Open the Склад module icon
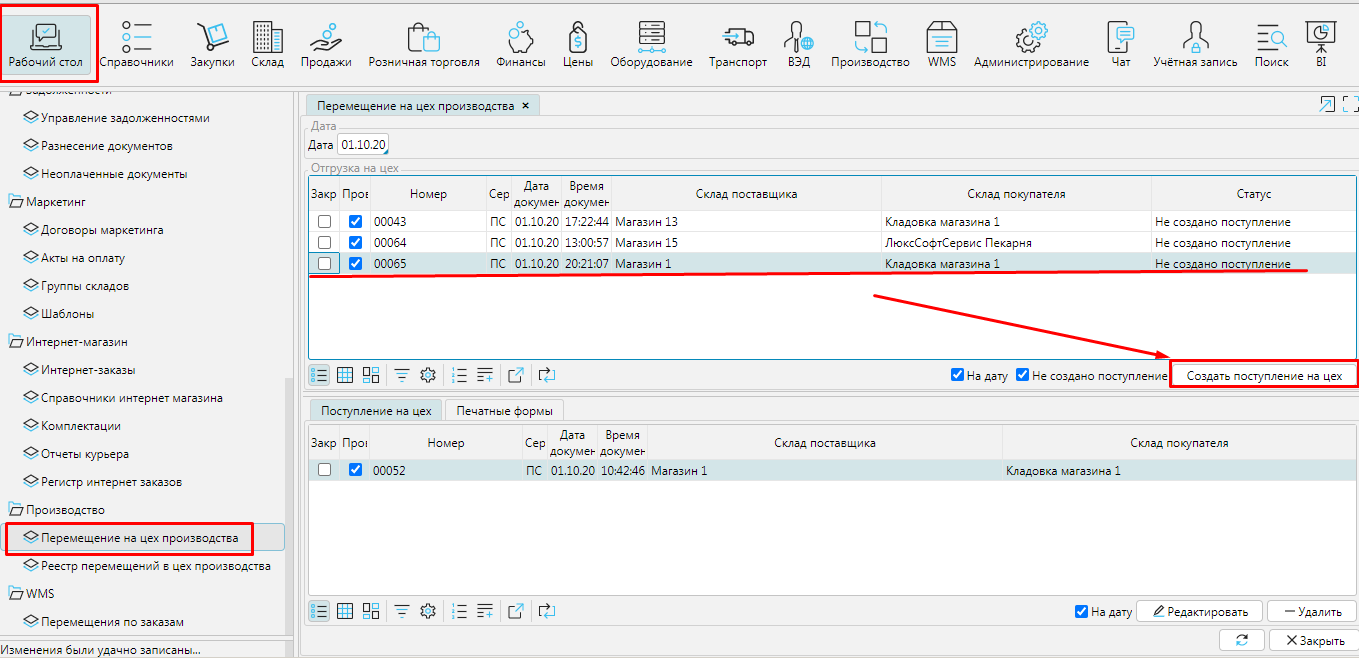The image size is (1359, 658). (267, 37)
